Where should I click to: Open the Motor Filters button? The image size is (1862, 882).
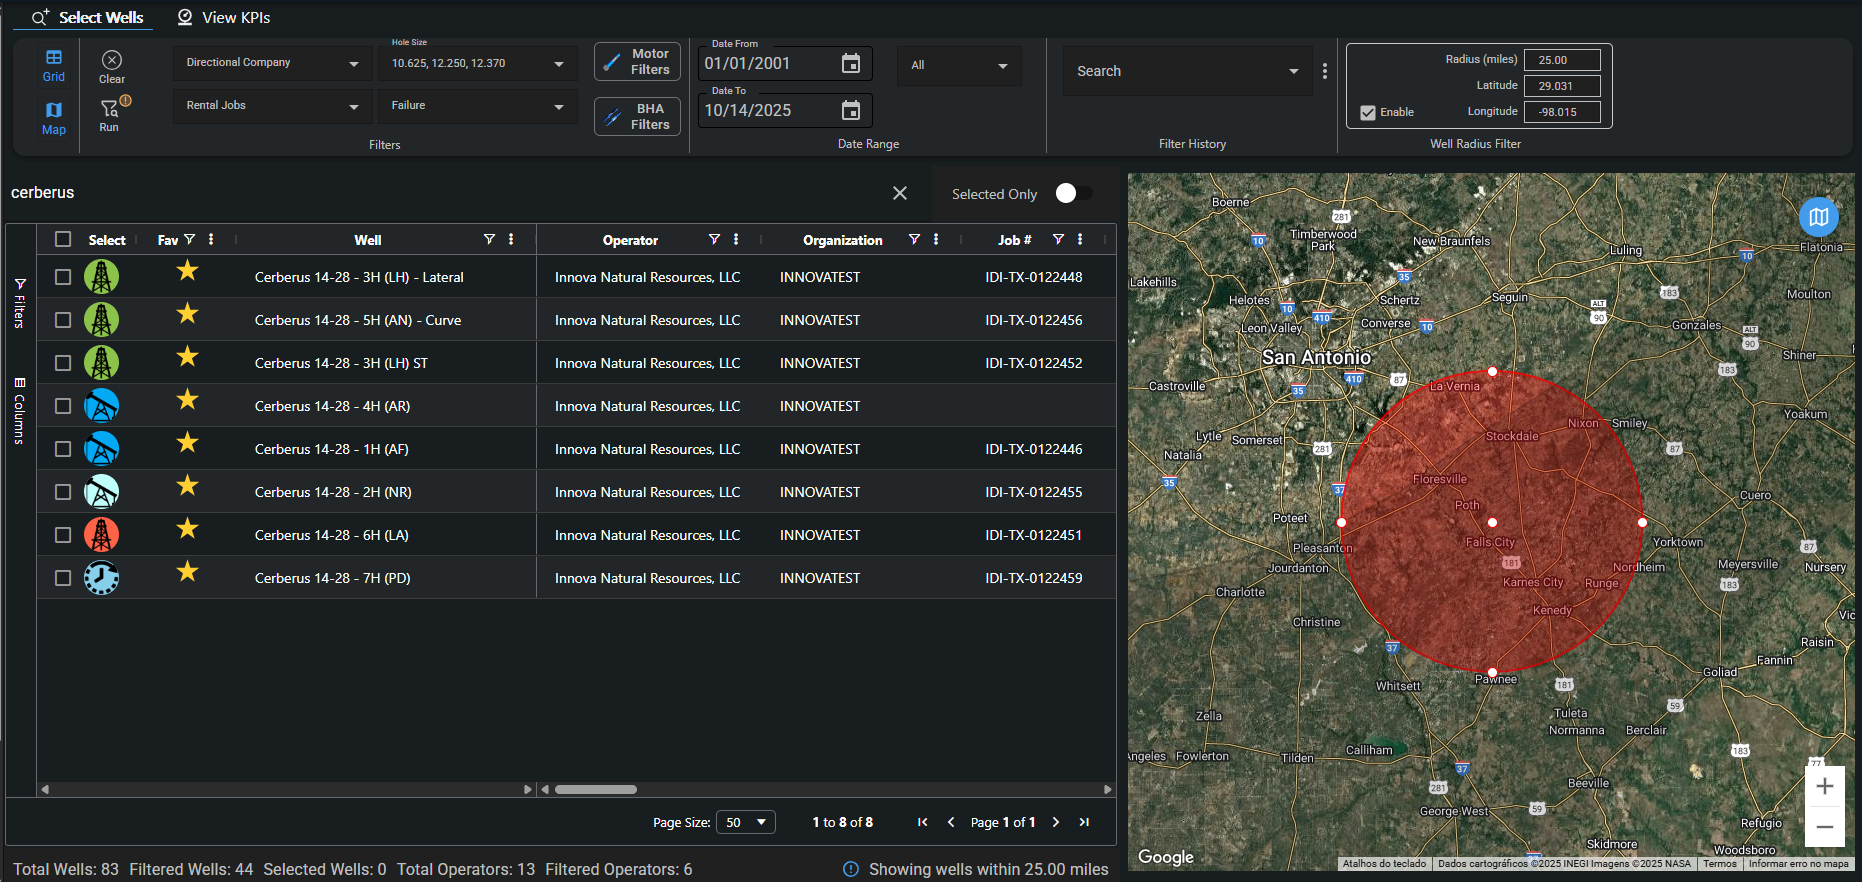(637, 62)
